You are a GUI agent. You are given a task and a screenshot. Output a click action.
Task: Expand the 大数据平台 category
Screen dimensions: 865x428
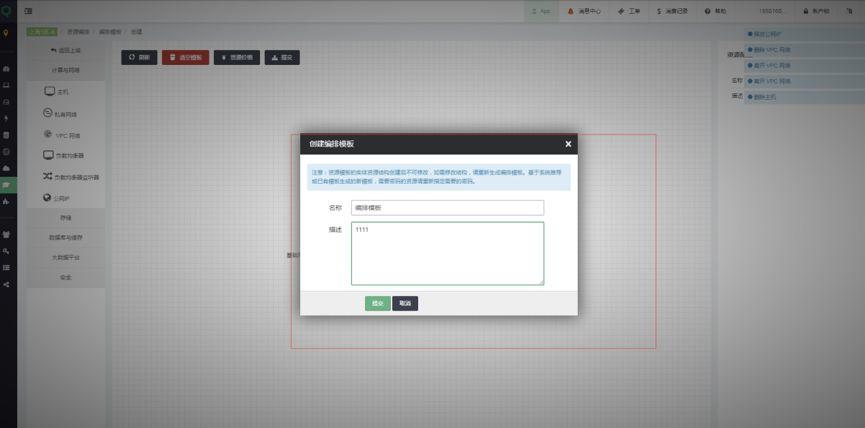(x=66, y=257)
